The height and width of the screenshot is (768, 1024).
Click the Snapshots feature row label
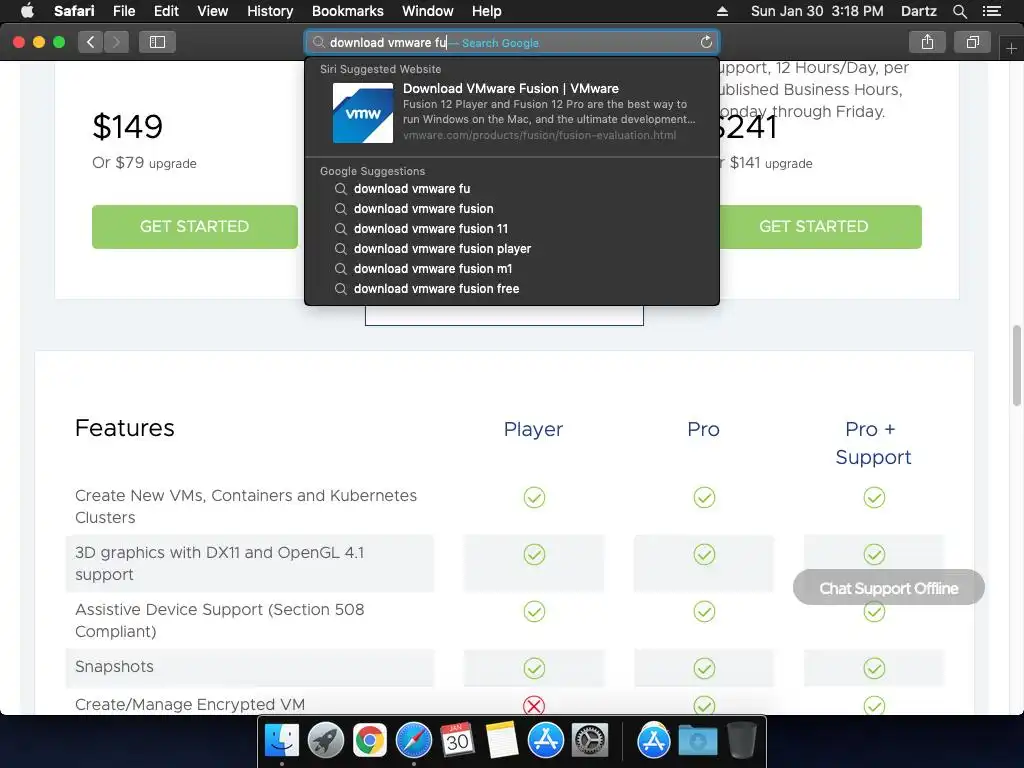click(x=114, y=666)
